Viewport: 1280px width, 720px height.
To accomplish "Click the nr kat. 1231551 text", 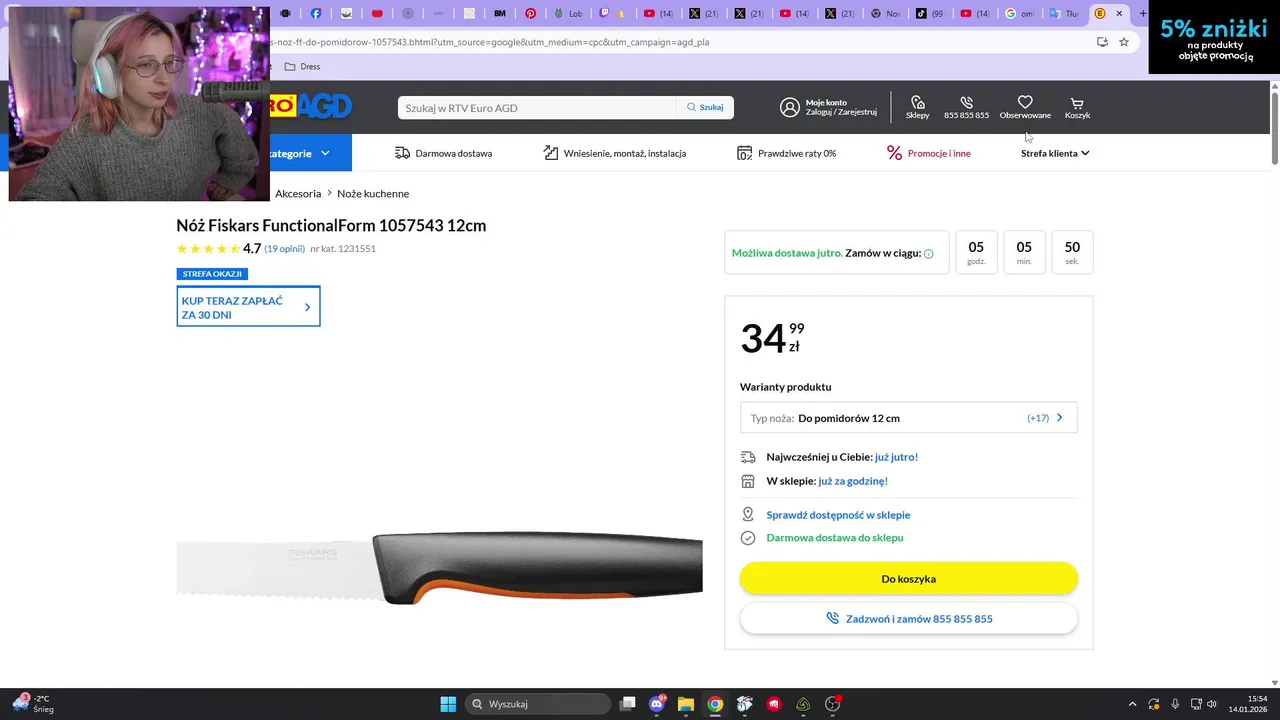I will point(343,249).
